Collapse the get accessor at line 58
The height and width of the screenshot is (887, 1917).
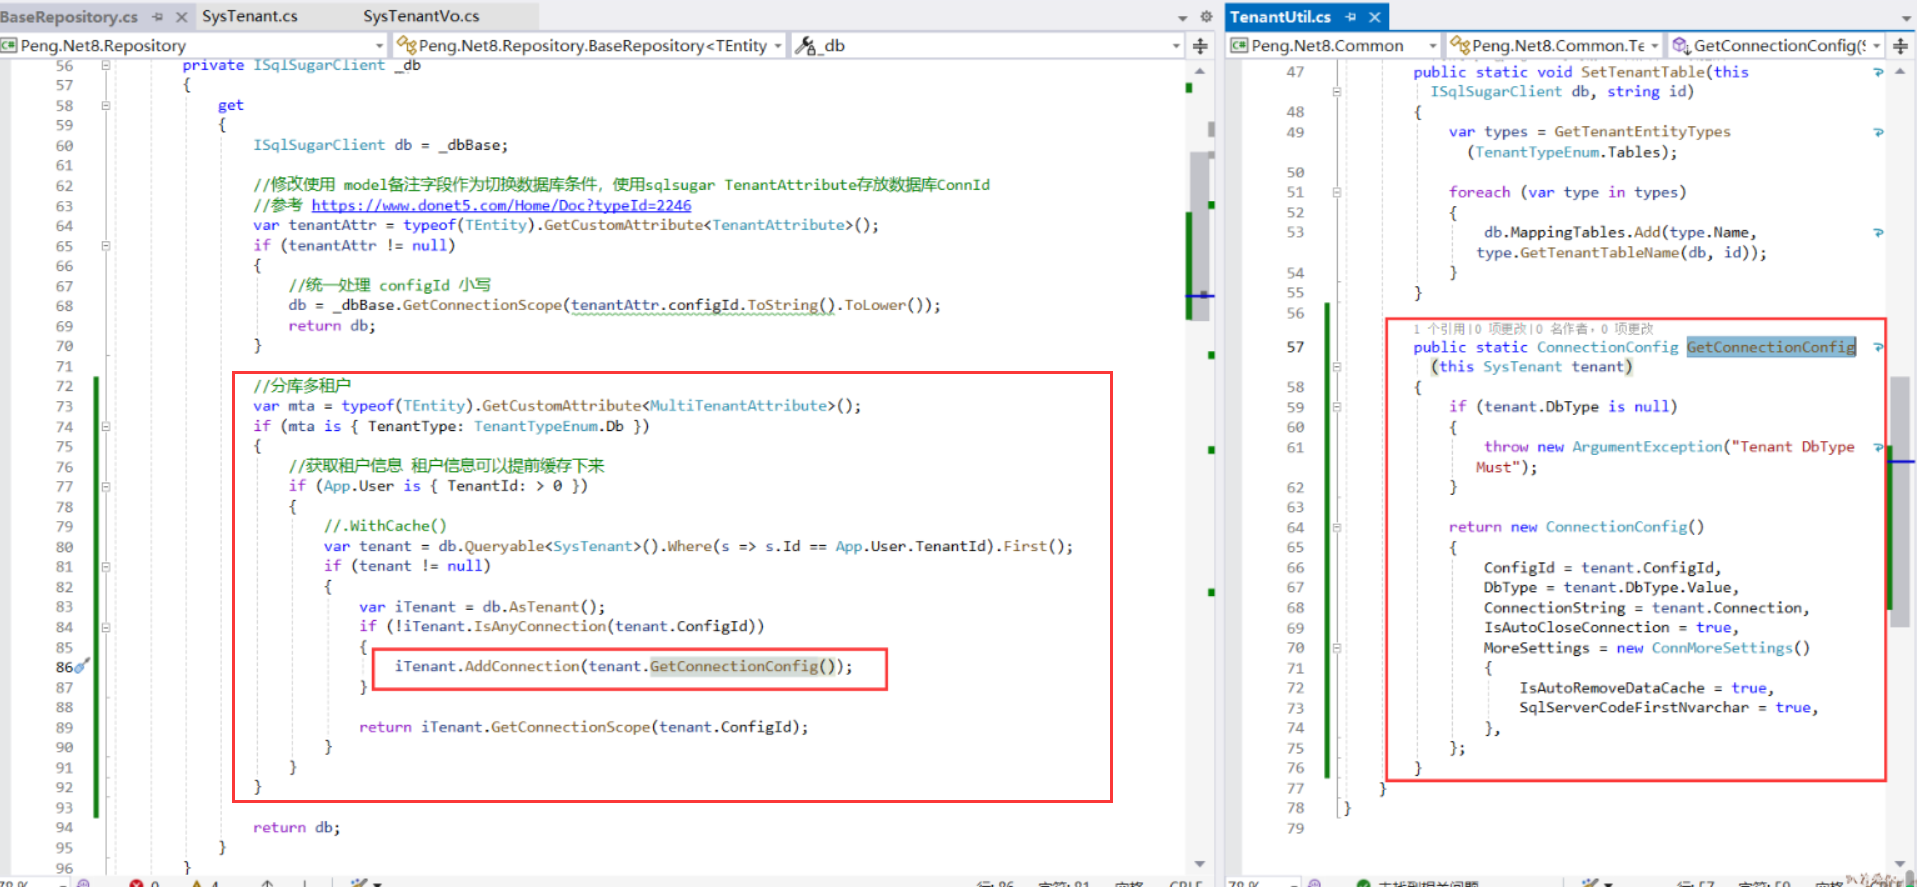click(x=105, y=105)
